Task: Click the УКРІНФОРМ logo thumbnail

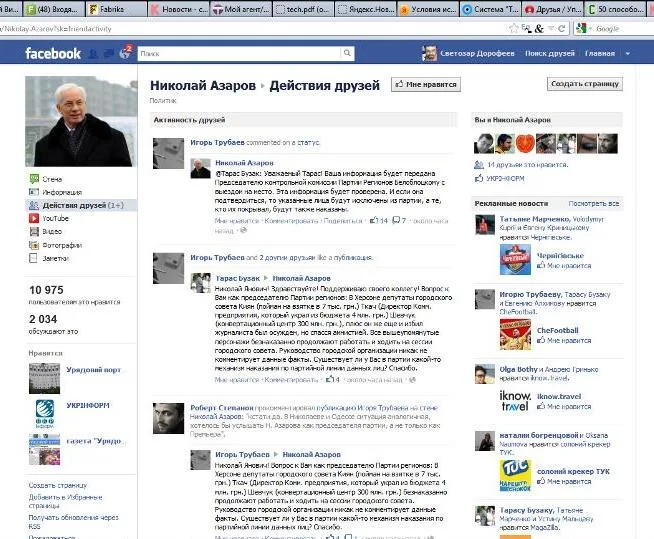Action: [x=44, y=414]
